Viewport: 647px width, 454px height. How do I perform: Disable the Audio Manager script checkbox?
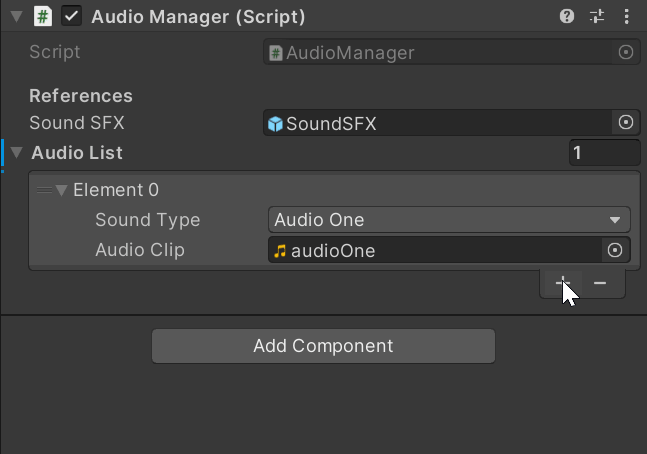(x=71, y=17)
